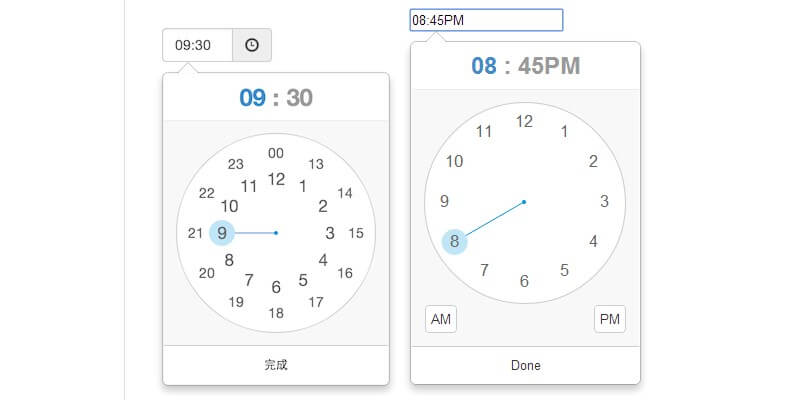The image size is (800, 400).
Task: Pick hour 00 on the 24-hour clock
Action: (276, 153)
